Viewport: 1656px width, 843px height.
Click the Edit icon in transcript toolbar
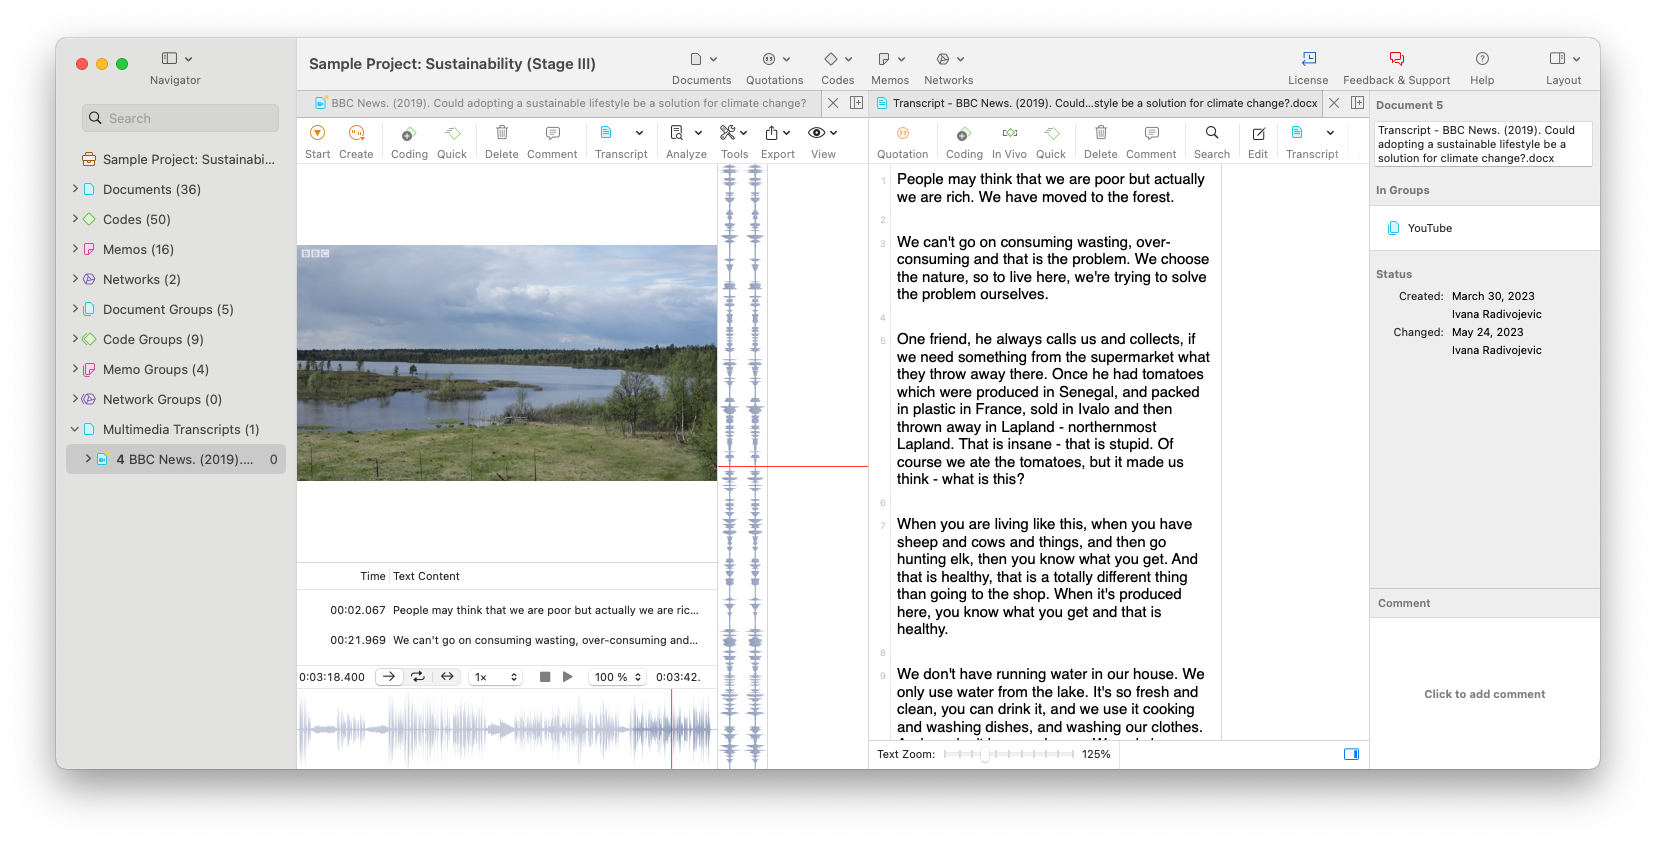tap(1258, 134)
